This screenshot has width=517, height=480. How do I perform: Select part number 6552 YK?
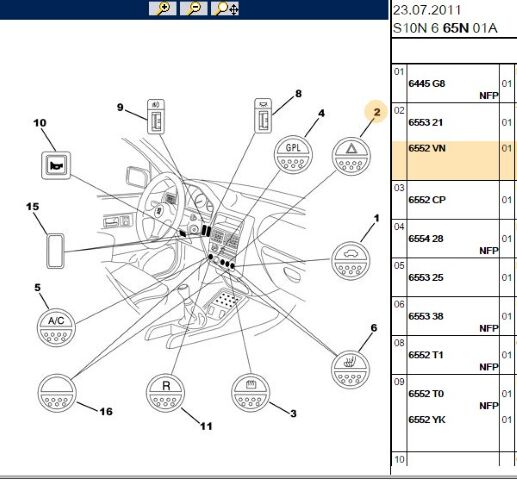point(427,419)
